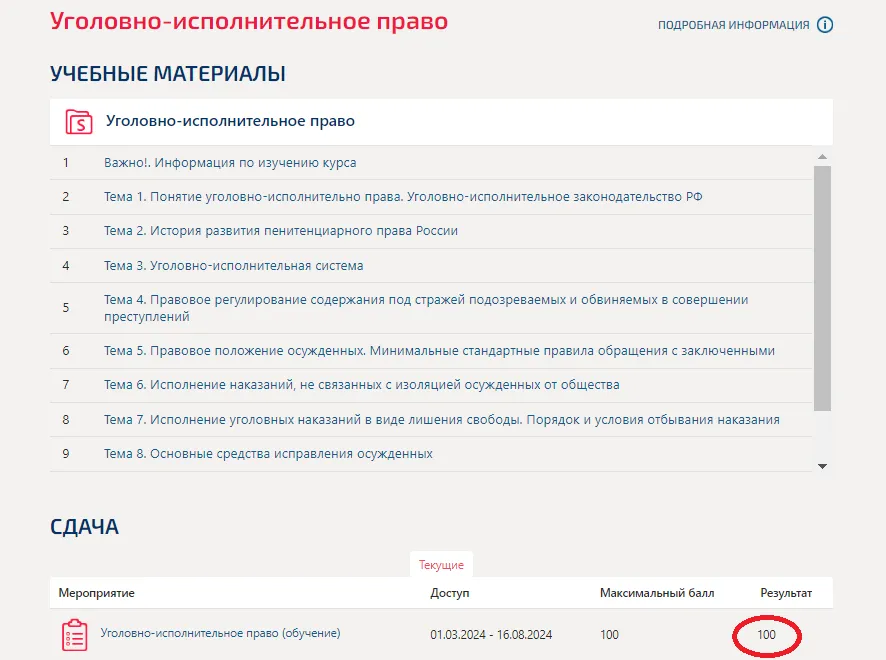Click the row number 9 in materials list
The height and width of the screenshot is (660, 886).
(66, 454)
